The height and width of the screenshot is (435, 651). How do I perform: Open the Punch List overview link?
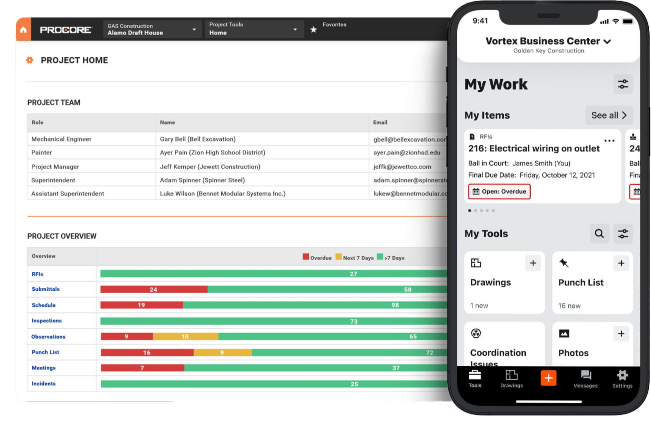point(45,352)
